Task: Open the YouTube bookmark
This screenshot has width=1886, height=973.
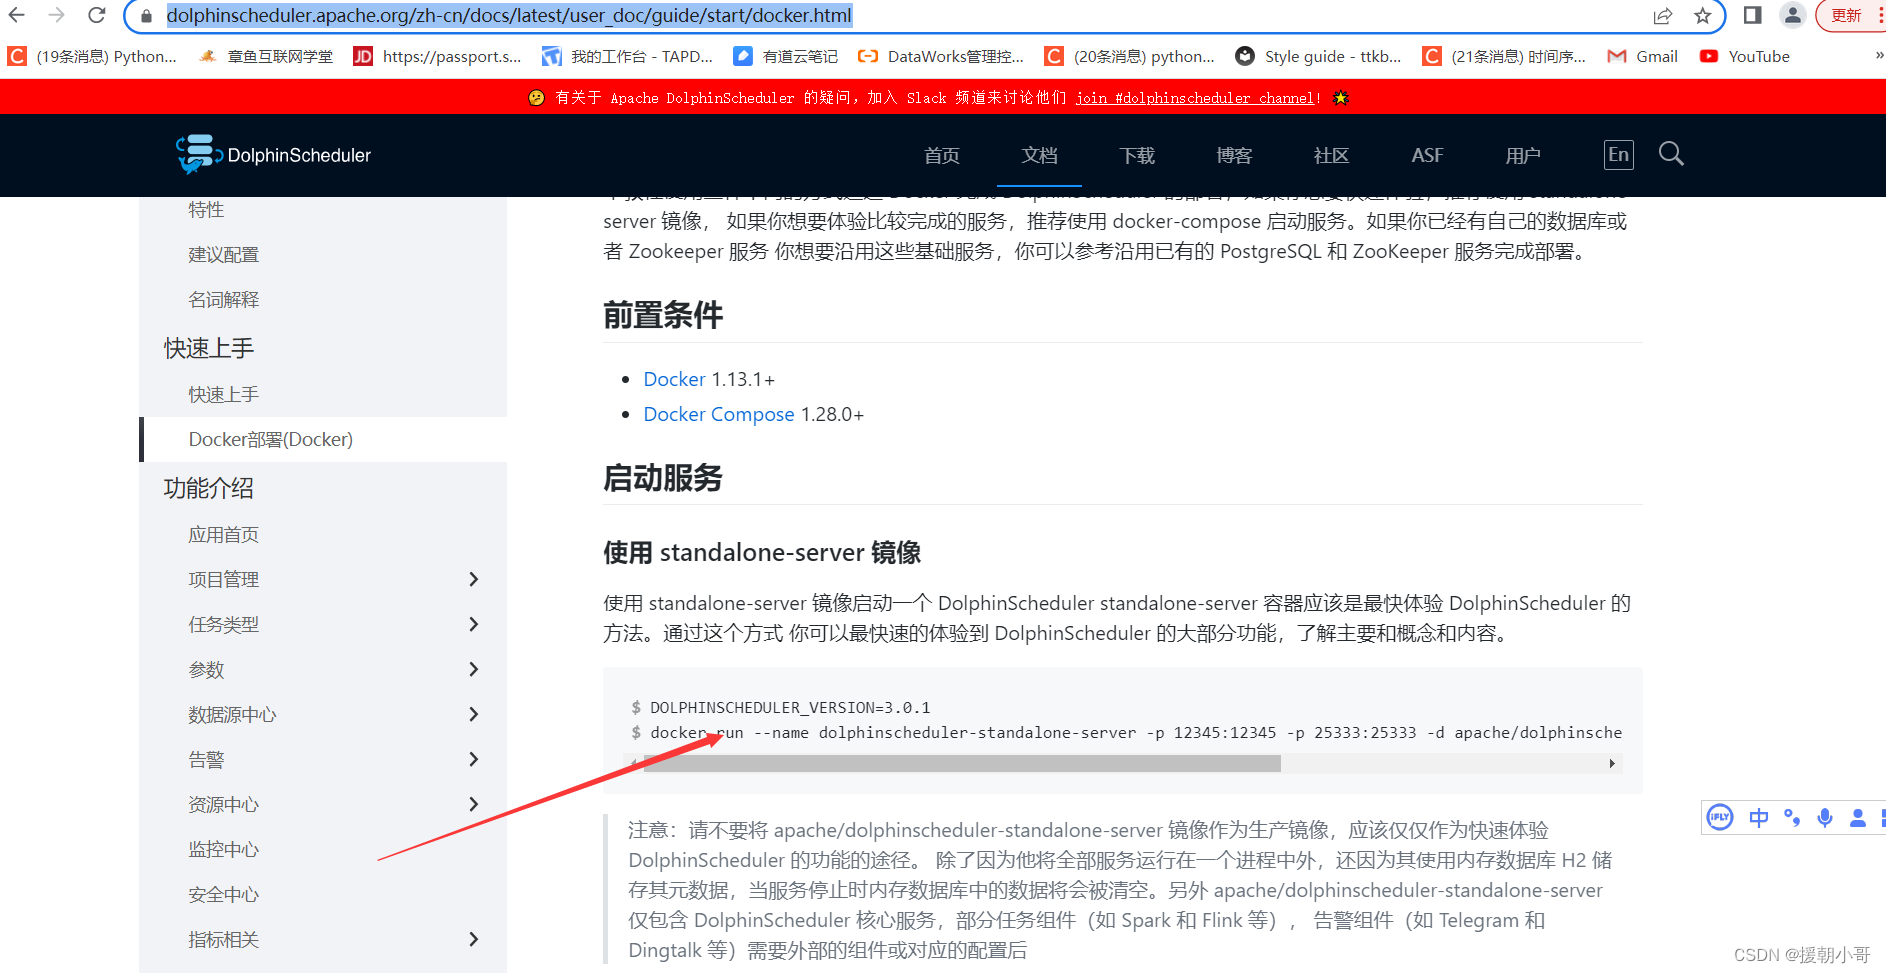Action: tap(1744, 56)
